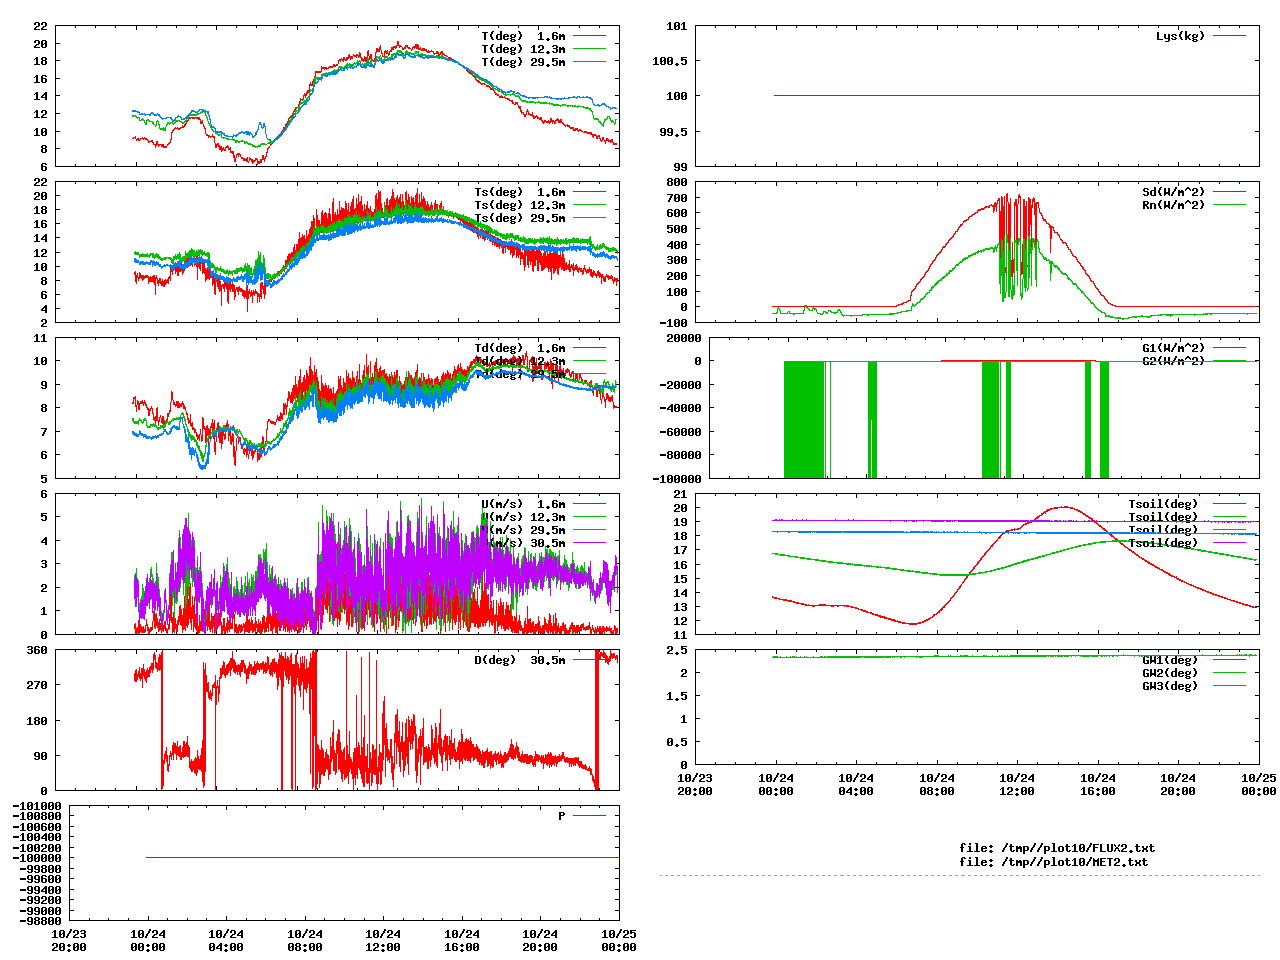Click the 'GW2(deg)' legend label
This screenshot has height=960, width=1280.
click(1170, 673)
